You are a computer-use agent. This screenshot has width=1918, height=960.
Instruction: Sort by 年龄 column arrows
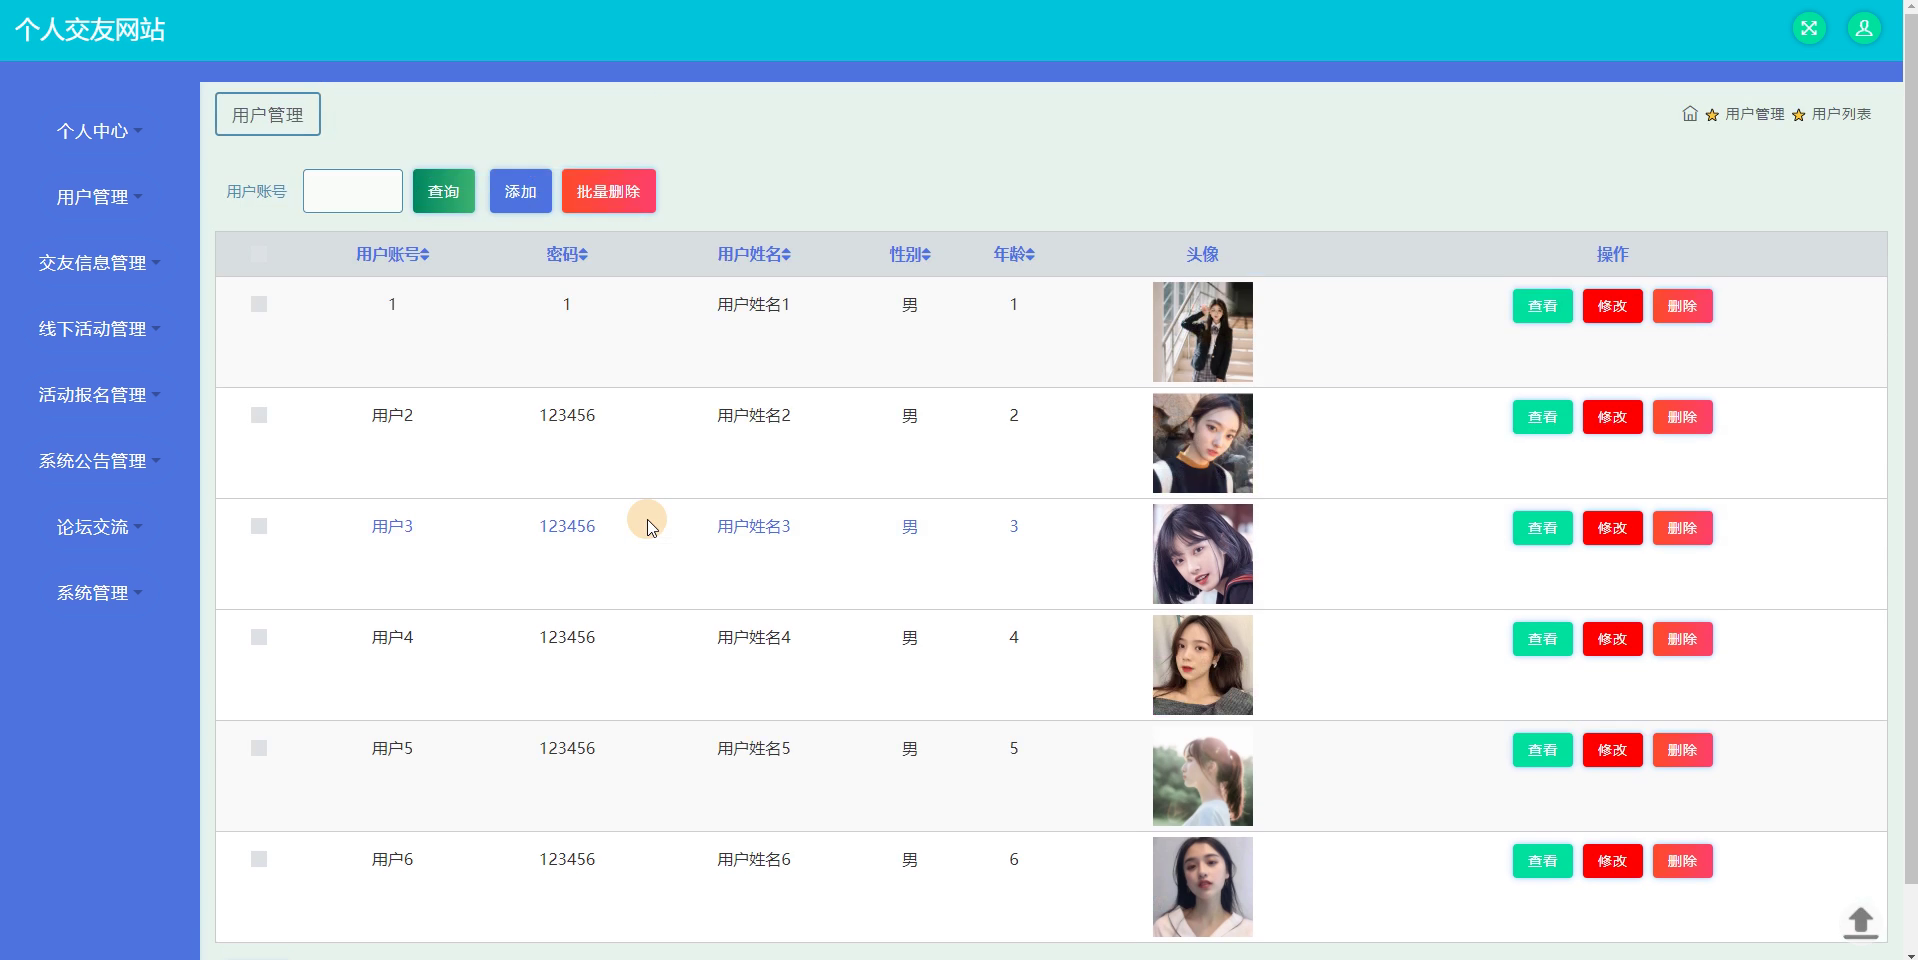pyautogui.click(x=1030, y=255)
